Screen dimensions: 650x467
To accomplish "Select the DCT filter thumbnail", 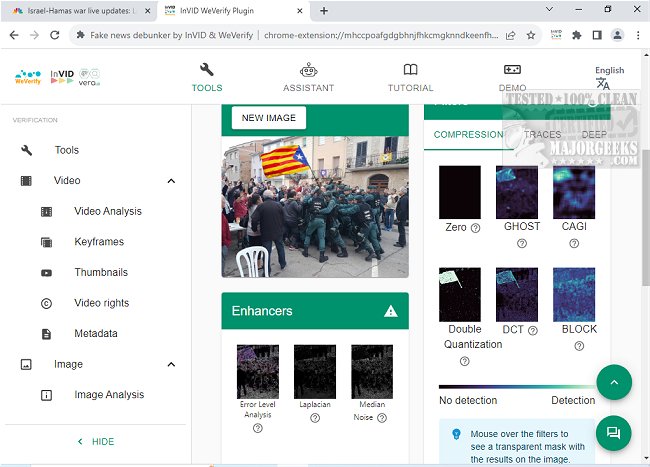I will click(517, 295).
